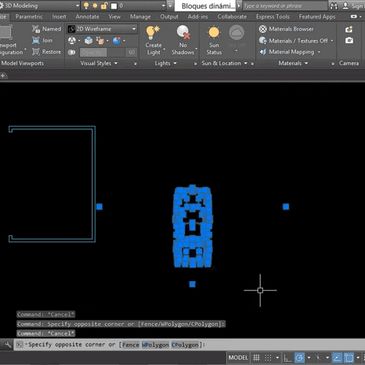Click the Material Mapping icon

coord(263,52)
